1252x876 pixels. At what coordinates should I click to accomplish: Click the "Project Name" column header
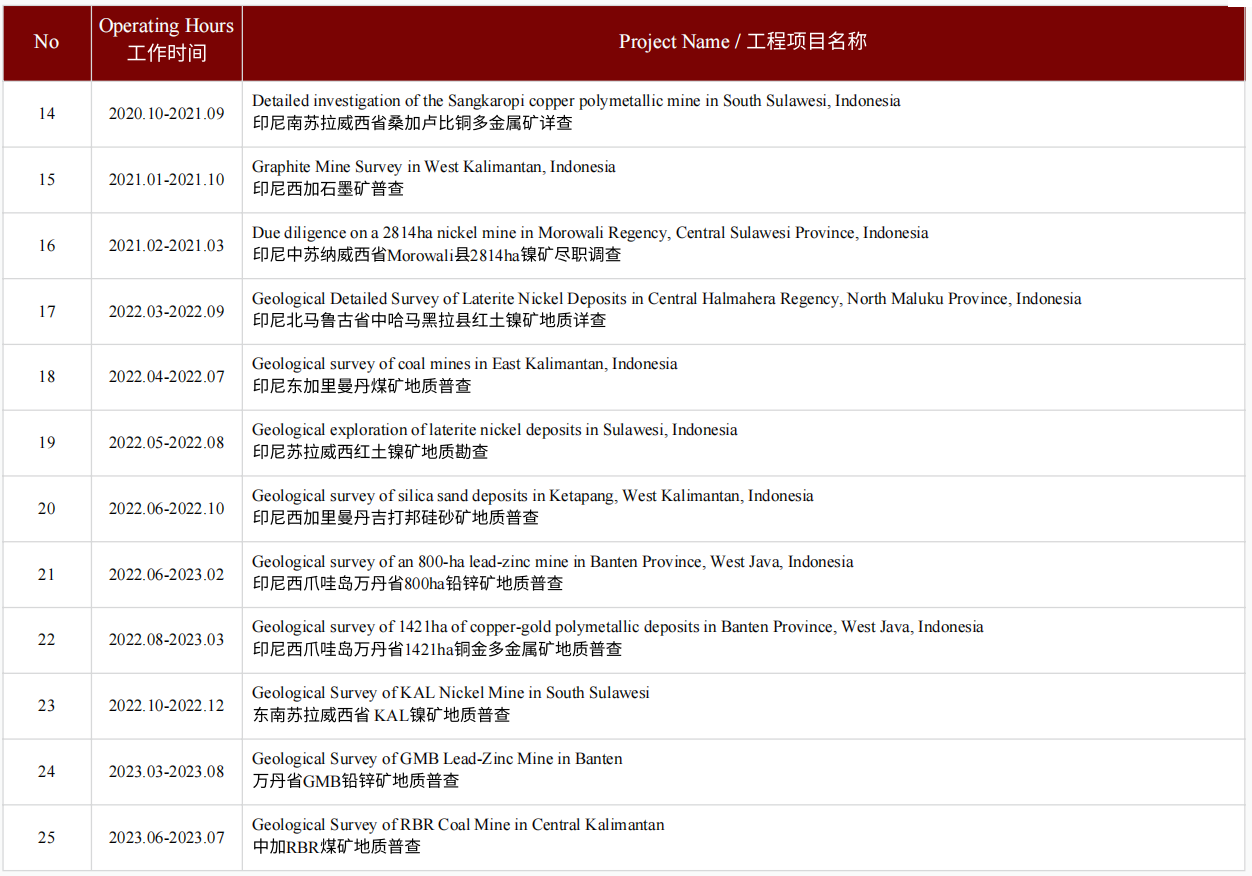[x=742, y=42]
